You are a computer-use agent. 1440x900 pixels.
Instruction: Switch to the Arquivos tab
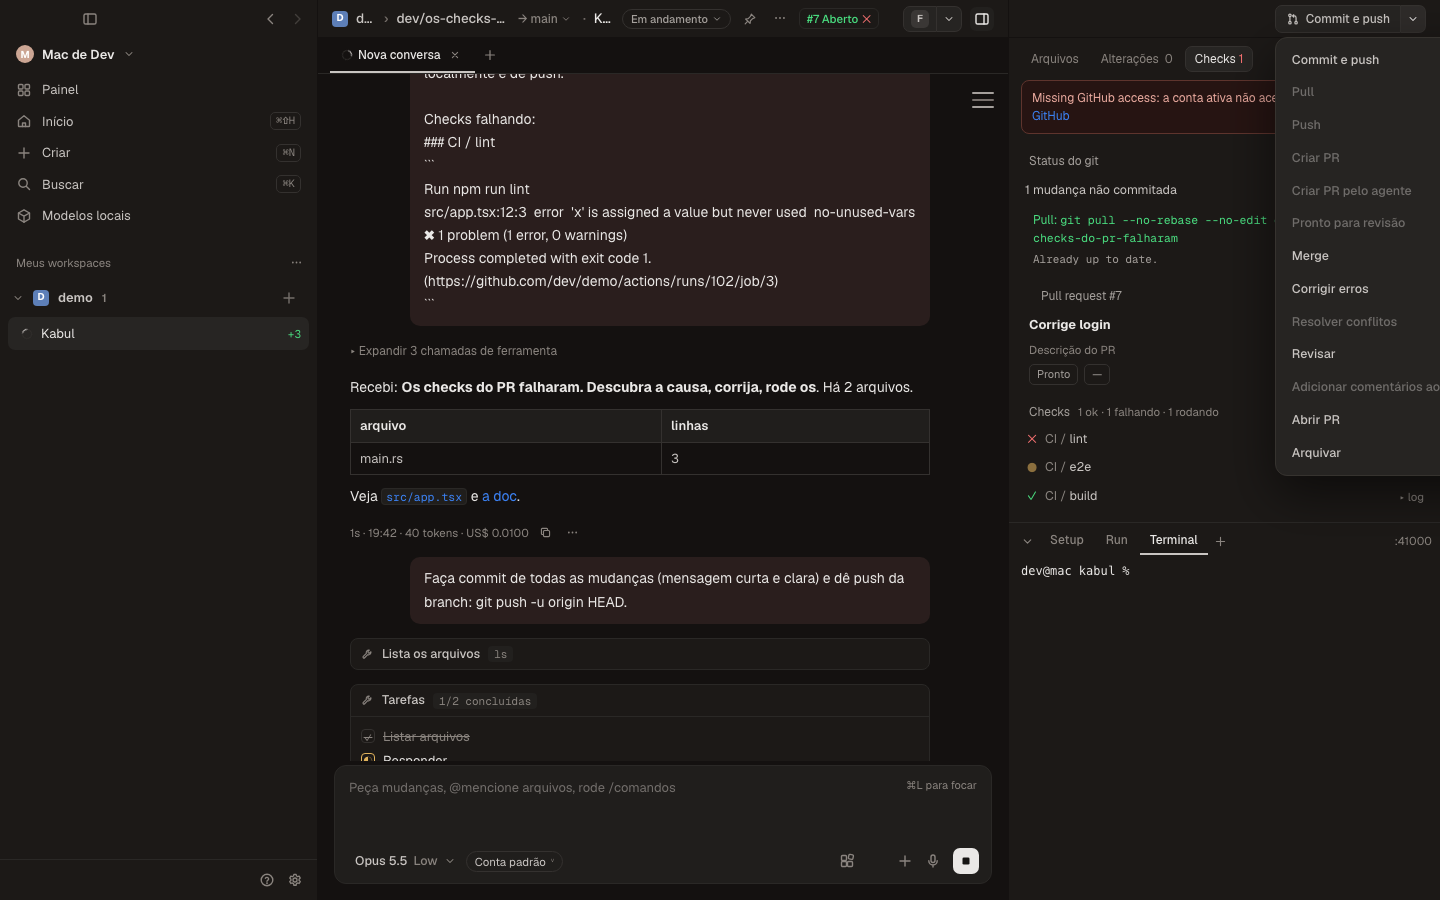click(1055, 59)
